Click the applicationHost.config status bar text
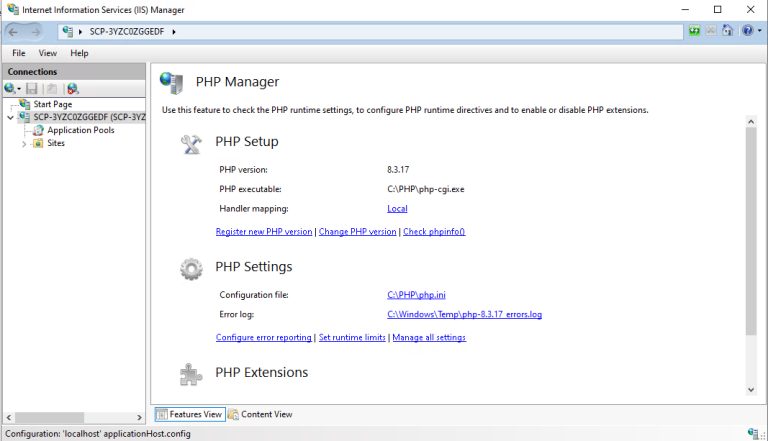The image size is (768, 441). coord(98,434)
